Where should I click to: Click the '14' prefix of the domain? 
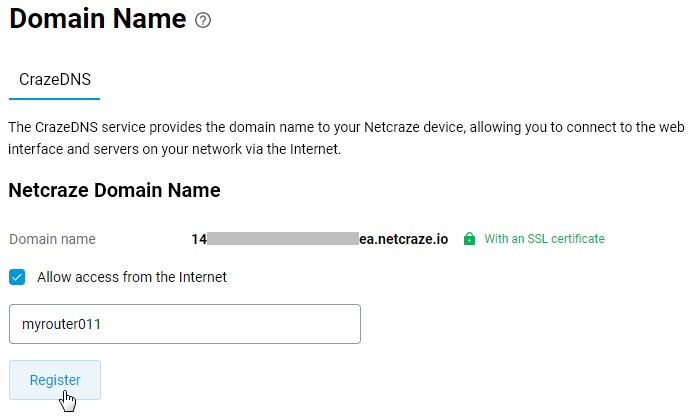coord(198,239)
